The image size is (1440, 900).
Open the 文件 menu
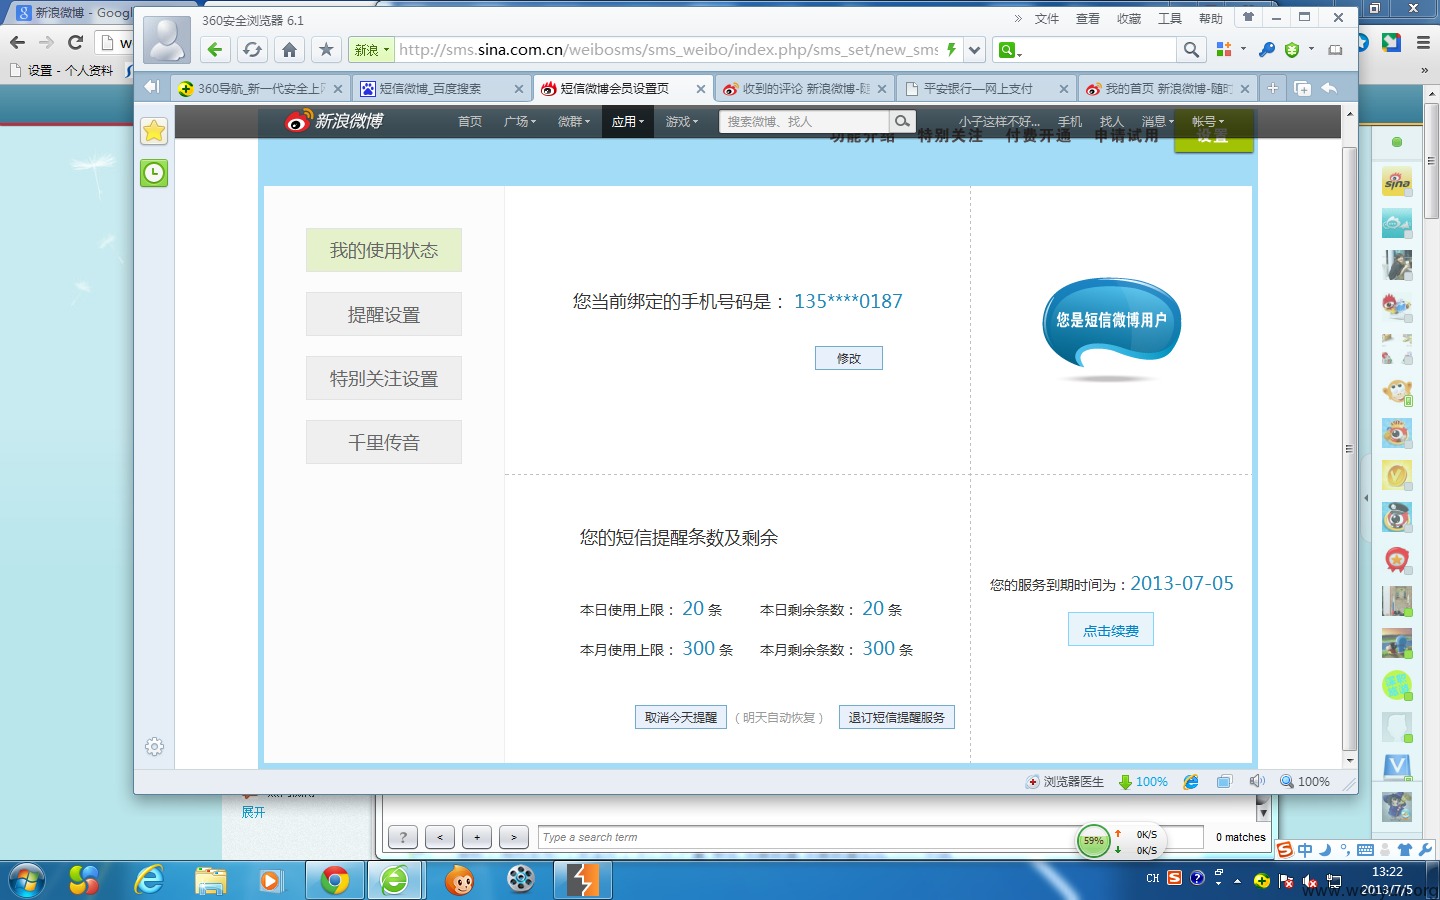[1047, 19]
